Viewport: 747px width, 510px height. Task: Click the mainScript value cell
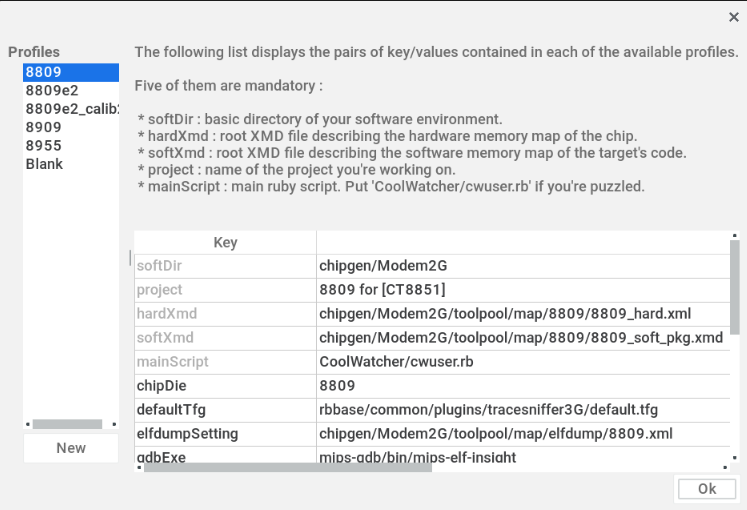click(x=522, y=362)
